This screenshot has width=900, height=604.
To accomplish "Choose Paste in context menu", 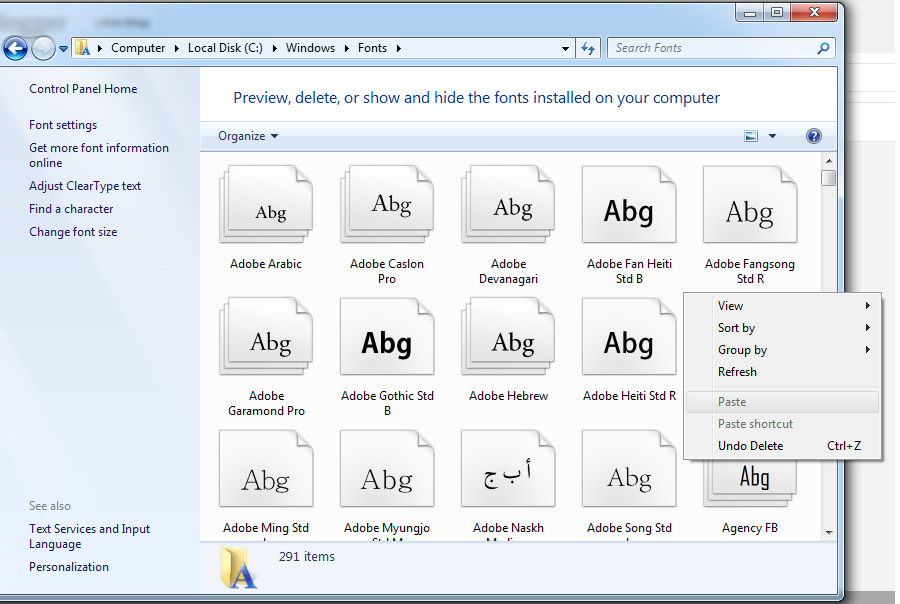I will pyautogui.click(x=782, y=402).
